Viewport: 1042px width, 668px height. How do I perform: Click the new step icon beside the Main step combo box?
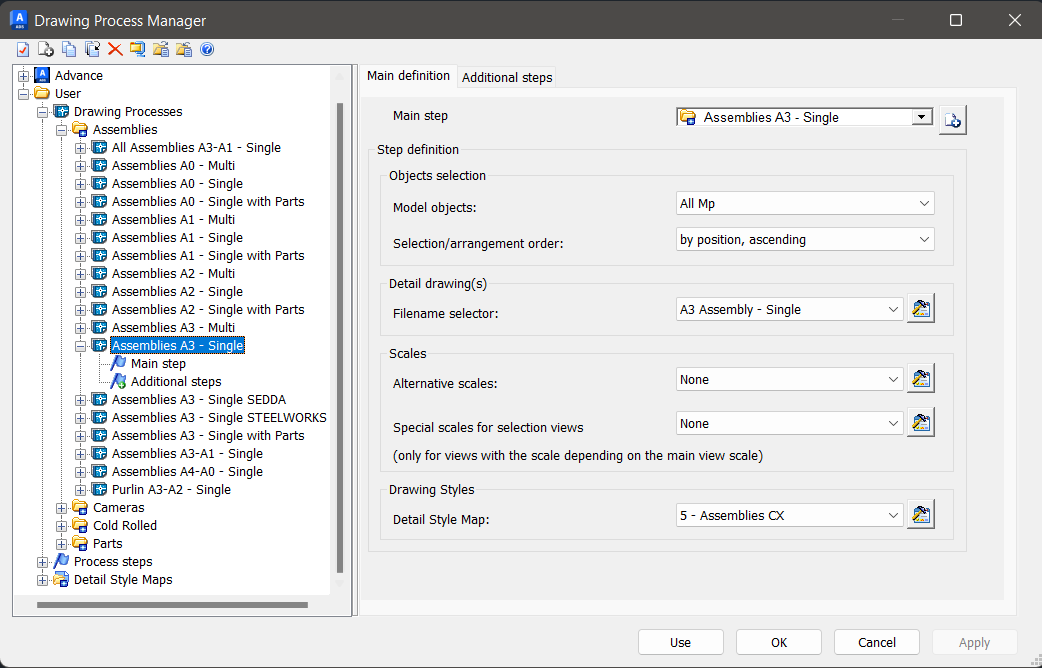(952, 120)
